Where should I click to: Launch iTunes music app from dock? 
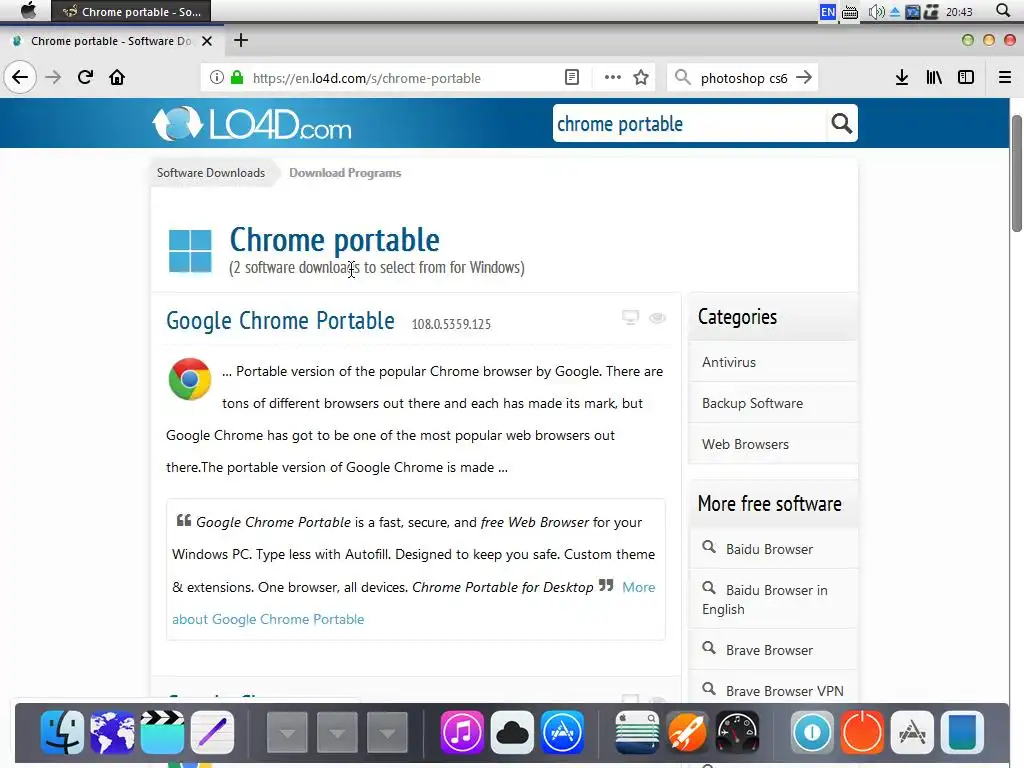462,732
